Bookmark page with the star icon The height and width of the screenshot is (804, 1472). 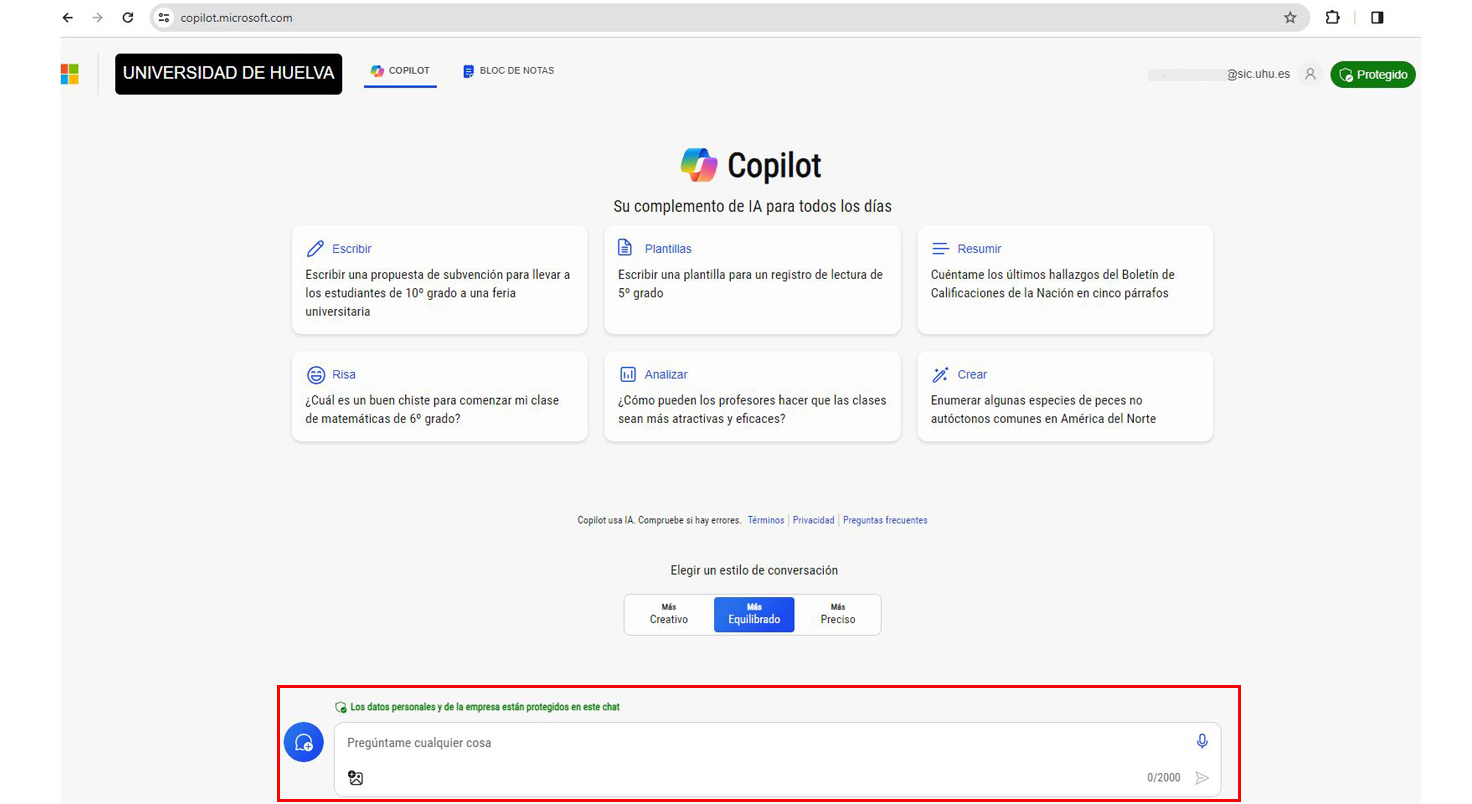tap(1290, 18)
